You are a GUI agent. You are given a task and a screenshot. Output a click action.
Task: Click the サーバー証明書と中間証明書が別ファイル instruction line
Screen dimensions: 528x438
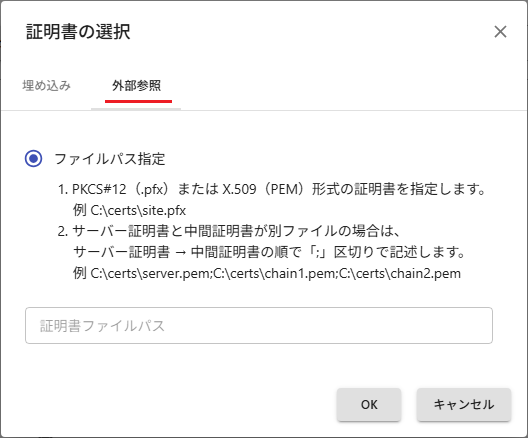[x=229, y=231]
